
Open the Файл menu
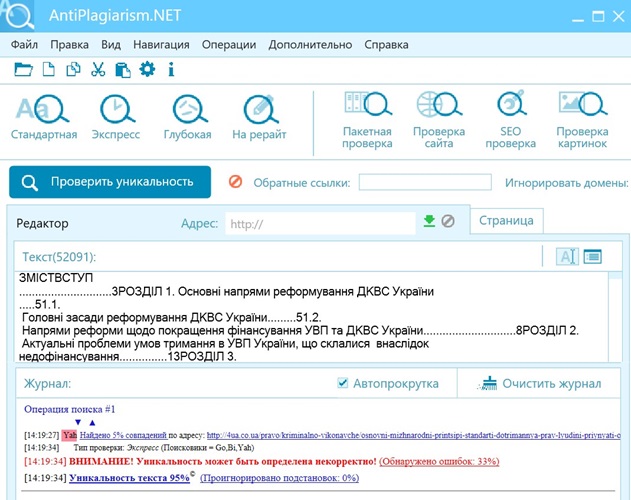pyautogui.click(x=24, y=44)
